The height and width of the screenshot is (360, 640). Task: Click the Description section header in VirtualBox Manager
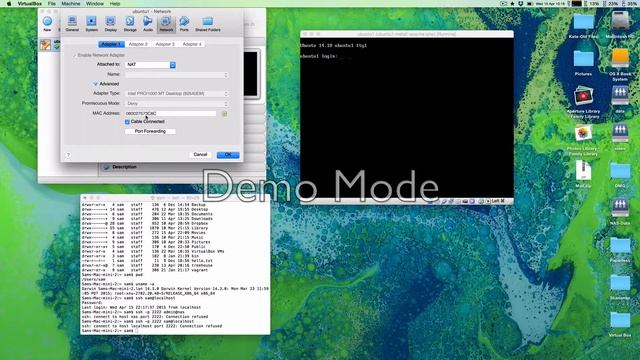point(124,167)
